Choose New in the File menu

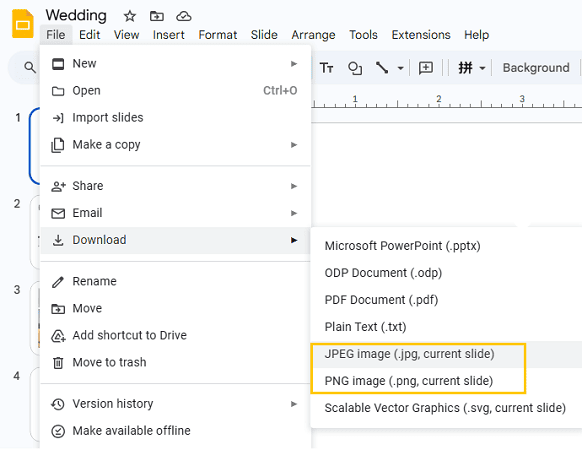click(175, 64)
